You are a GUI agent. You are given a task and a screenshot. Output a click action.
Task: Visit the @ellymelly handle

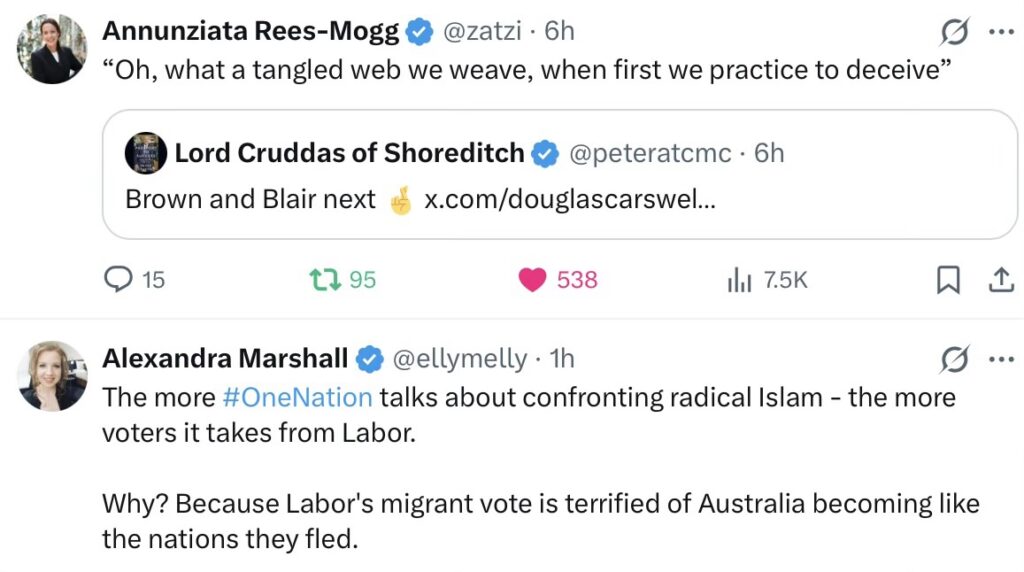point(459,358)
